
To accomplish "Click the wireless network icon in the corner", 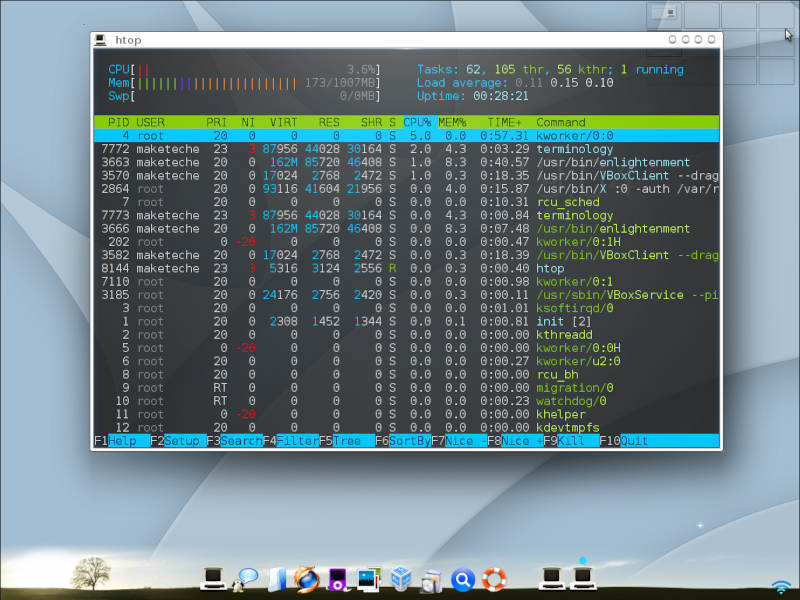I will pyautogui.click(x=780, y=588).
